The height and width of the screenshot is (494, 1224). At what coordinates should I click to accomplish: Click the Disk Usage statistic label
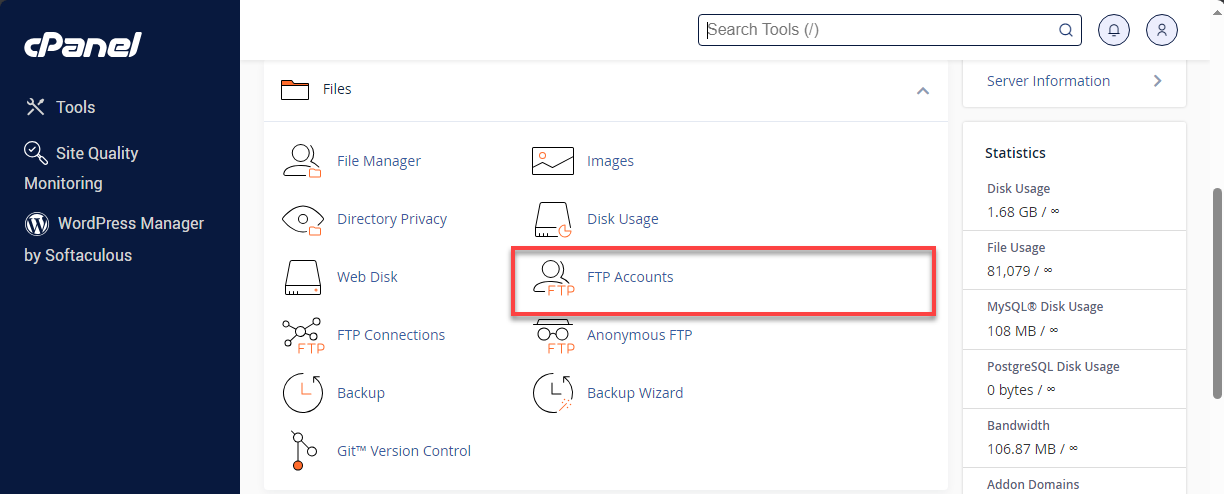[1018, 189]
